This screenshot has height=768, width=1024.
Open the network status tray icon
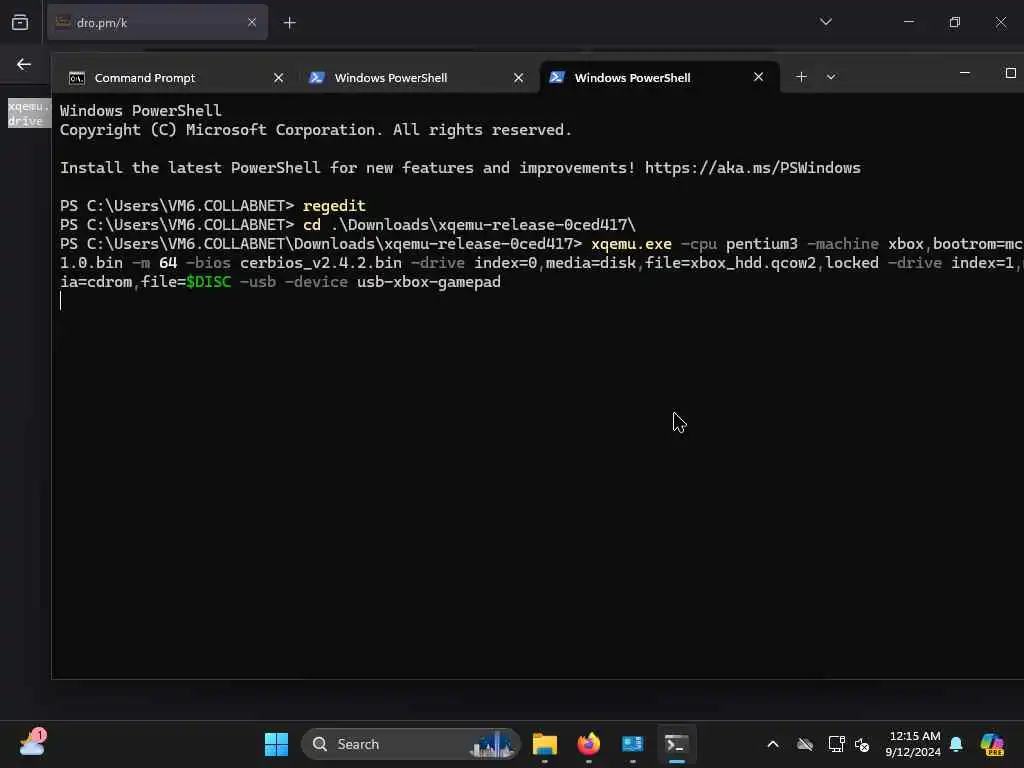click(836, 744)
